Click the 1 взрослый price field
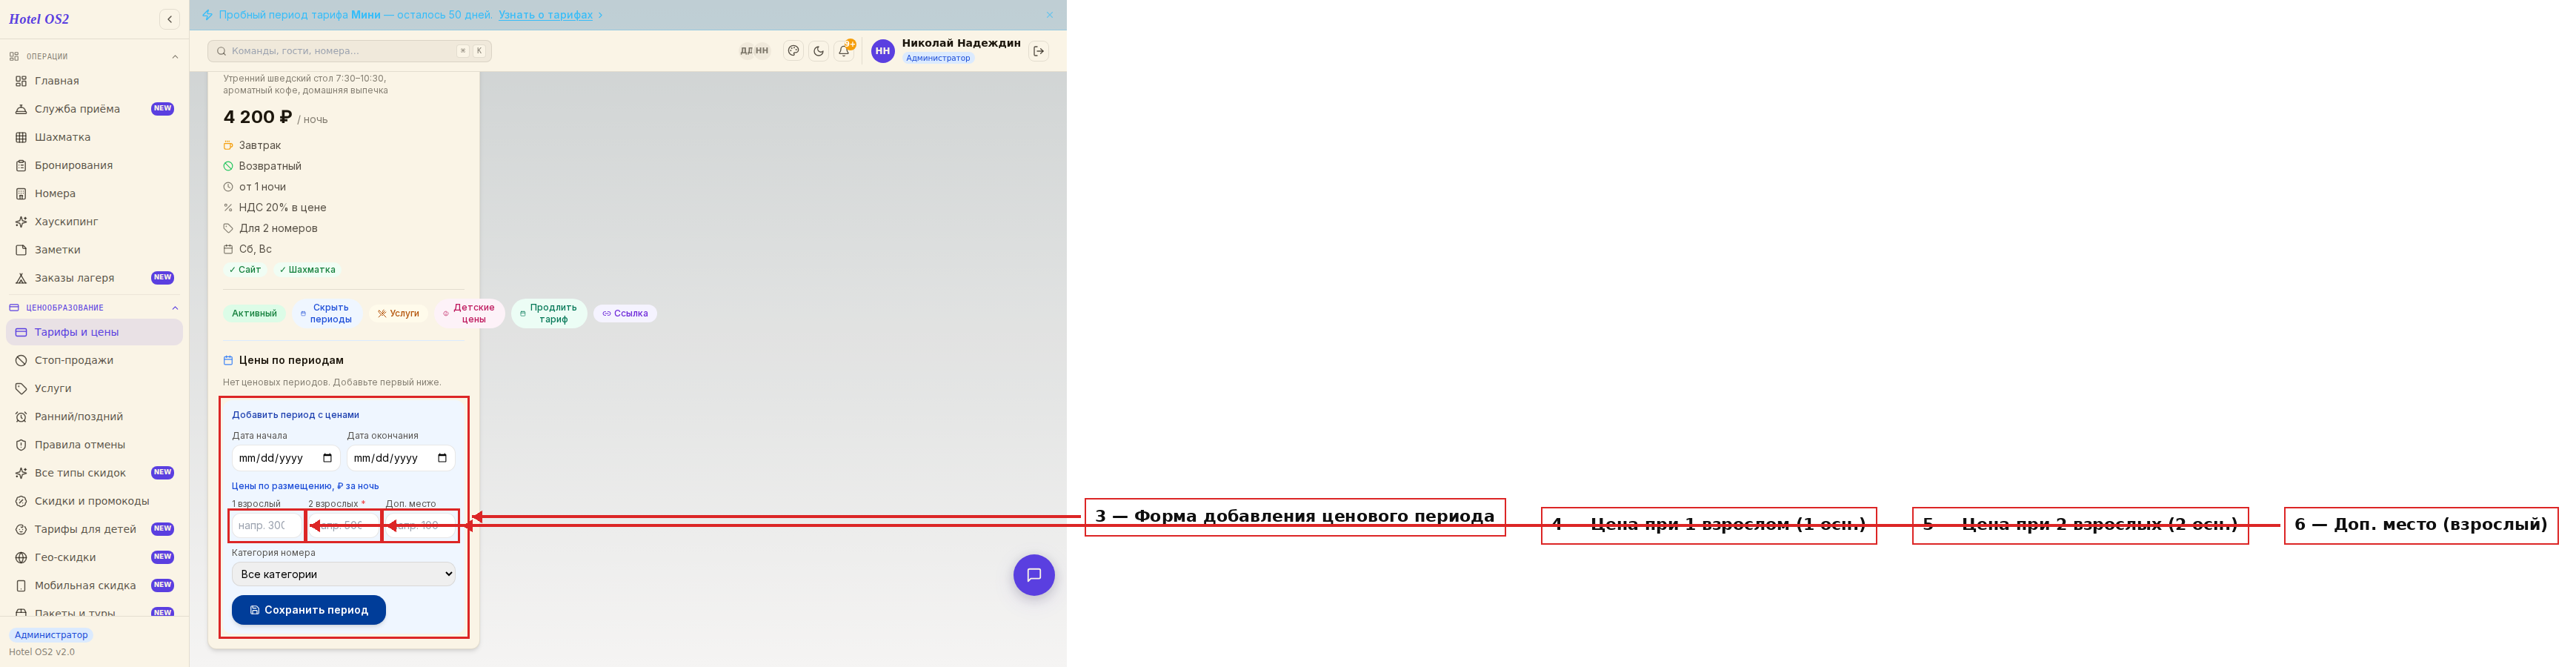 pyautogui.click(x=266, y=525)
